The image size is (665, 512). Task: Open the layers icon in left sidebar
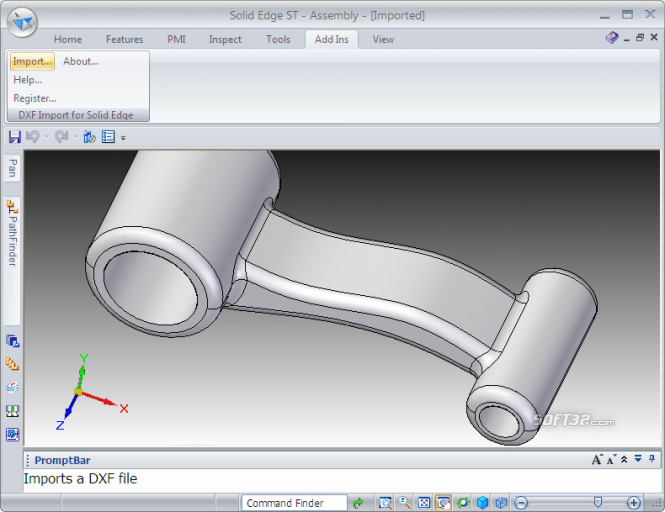tap(13, 387)
